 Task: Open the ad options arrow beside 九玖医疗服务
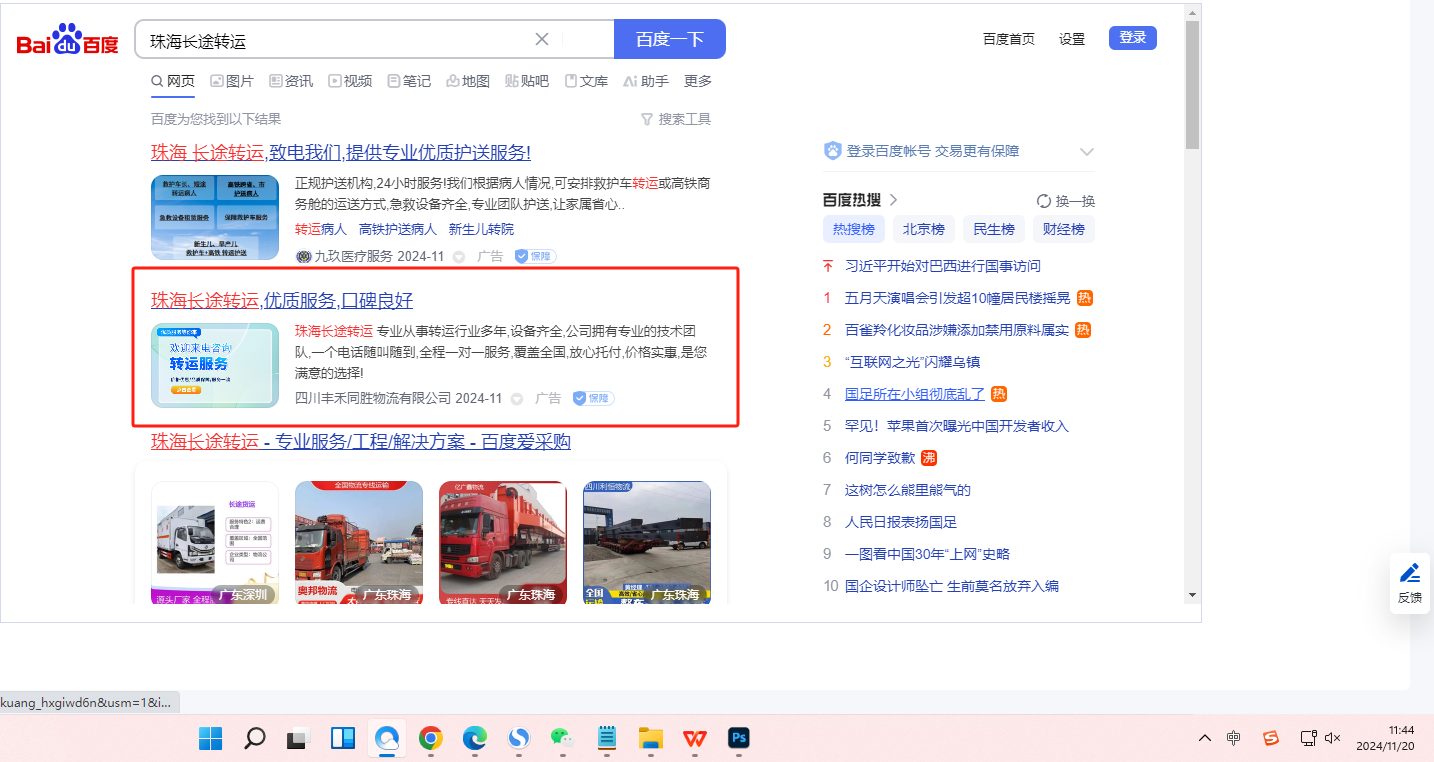click(x=459, y=257)
